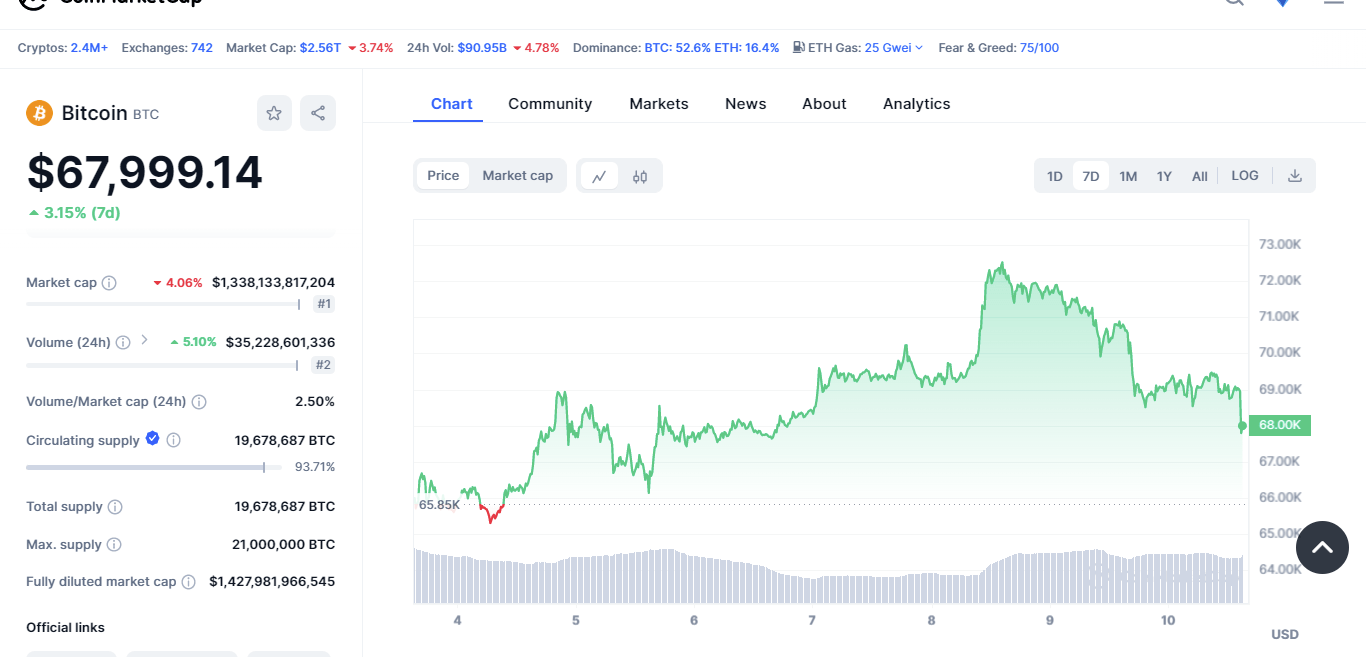
Task: Click the green current-price dot on chart
Action: 1242,427
